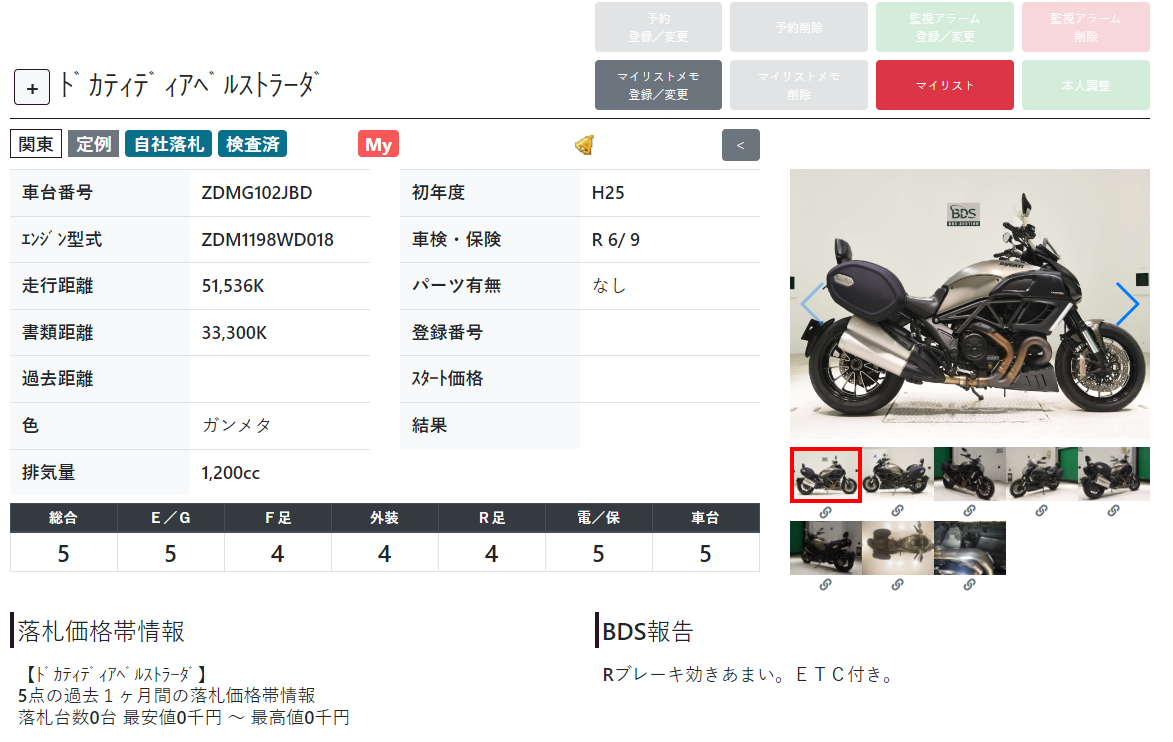Image resolution: width=1173 pixels, height=742 pixels.
Task: Click the 過去距離 label
Action: pyautogui.click(x=58, y=379)
